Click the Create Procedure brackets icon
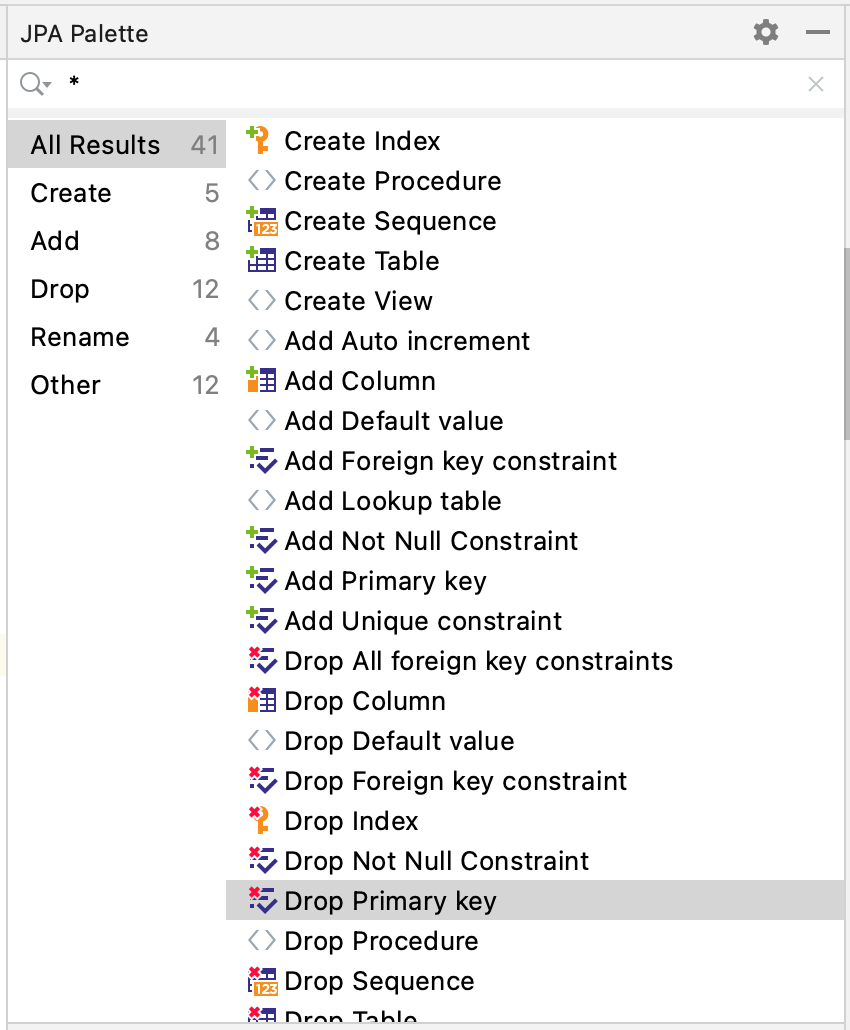The image size is (850, 1030). point(261,181)
